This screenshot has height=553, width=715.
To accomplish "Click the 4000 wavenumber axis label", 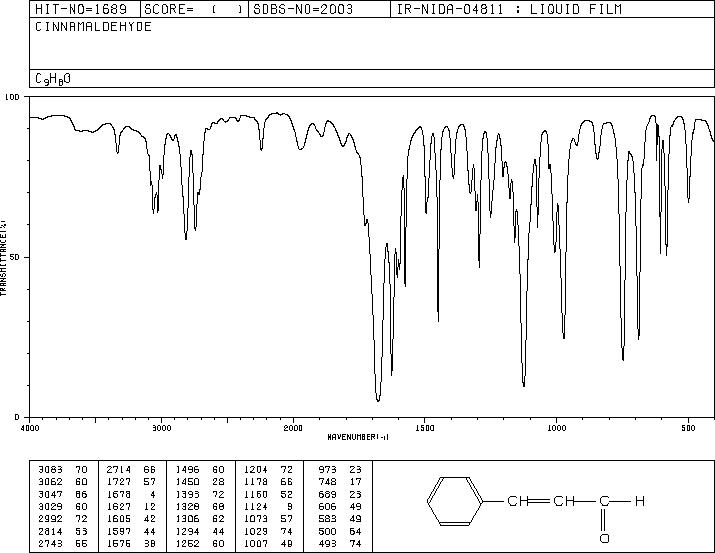I will pos(30,428).
